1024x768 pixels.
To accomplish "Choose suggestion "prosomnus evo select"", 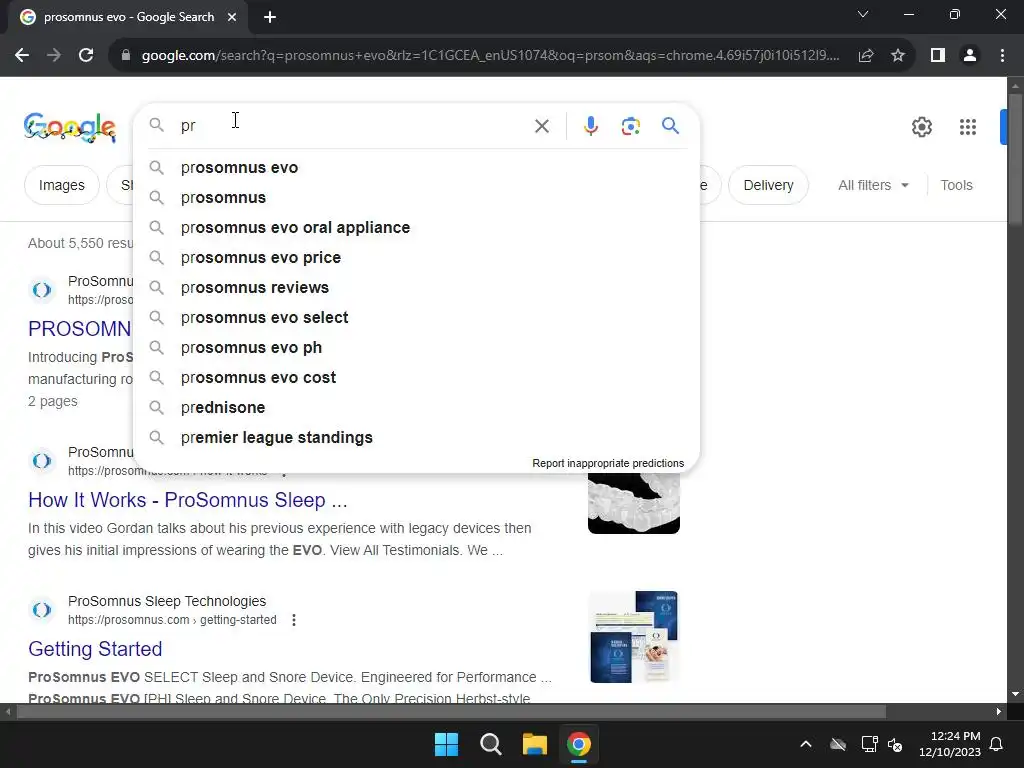I will click(x=417, y=318).
